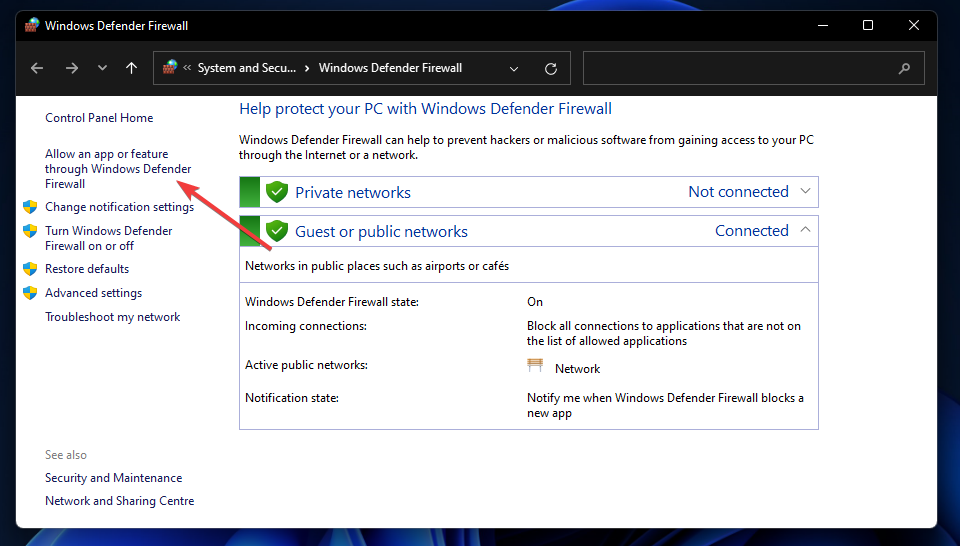Image resolution: width=960 pixels, height=546 pixels.
Task: Click Incoming connections label
Action: point(306,326)
